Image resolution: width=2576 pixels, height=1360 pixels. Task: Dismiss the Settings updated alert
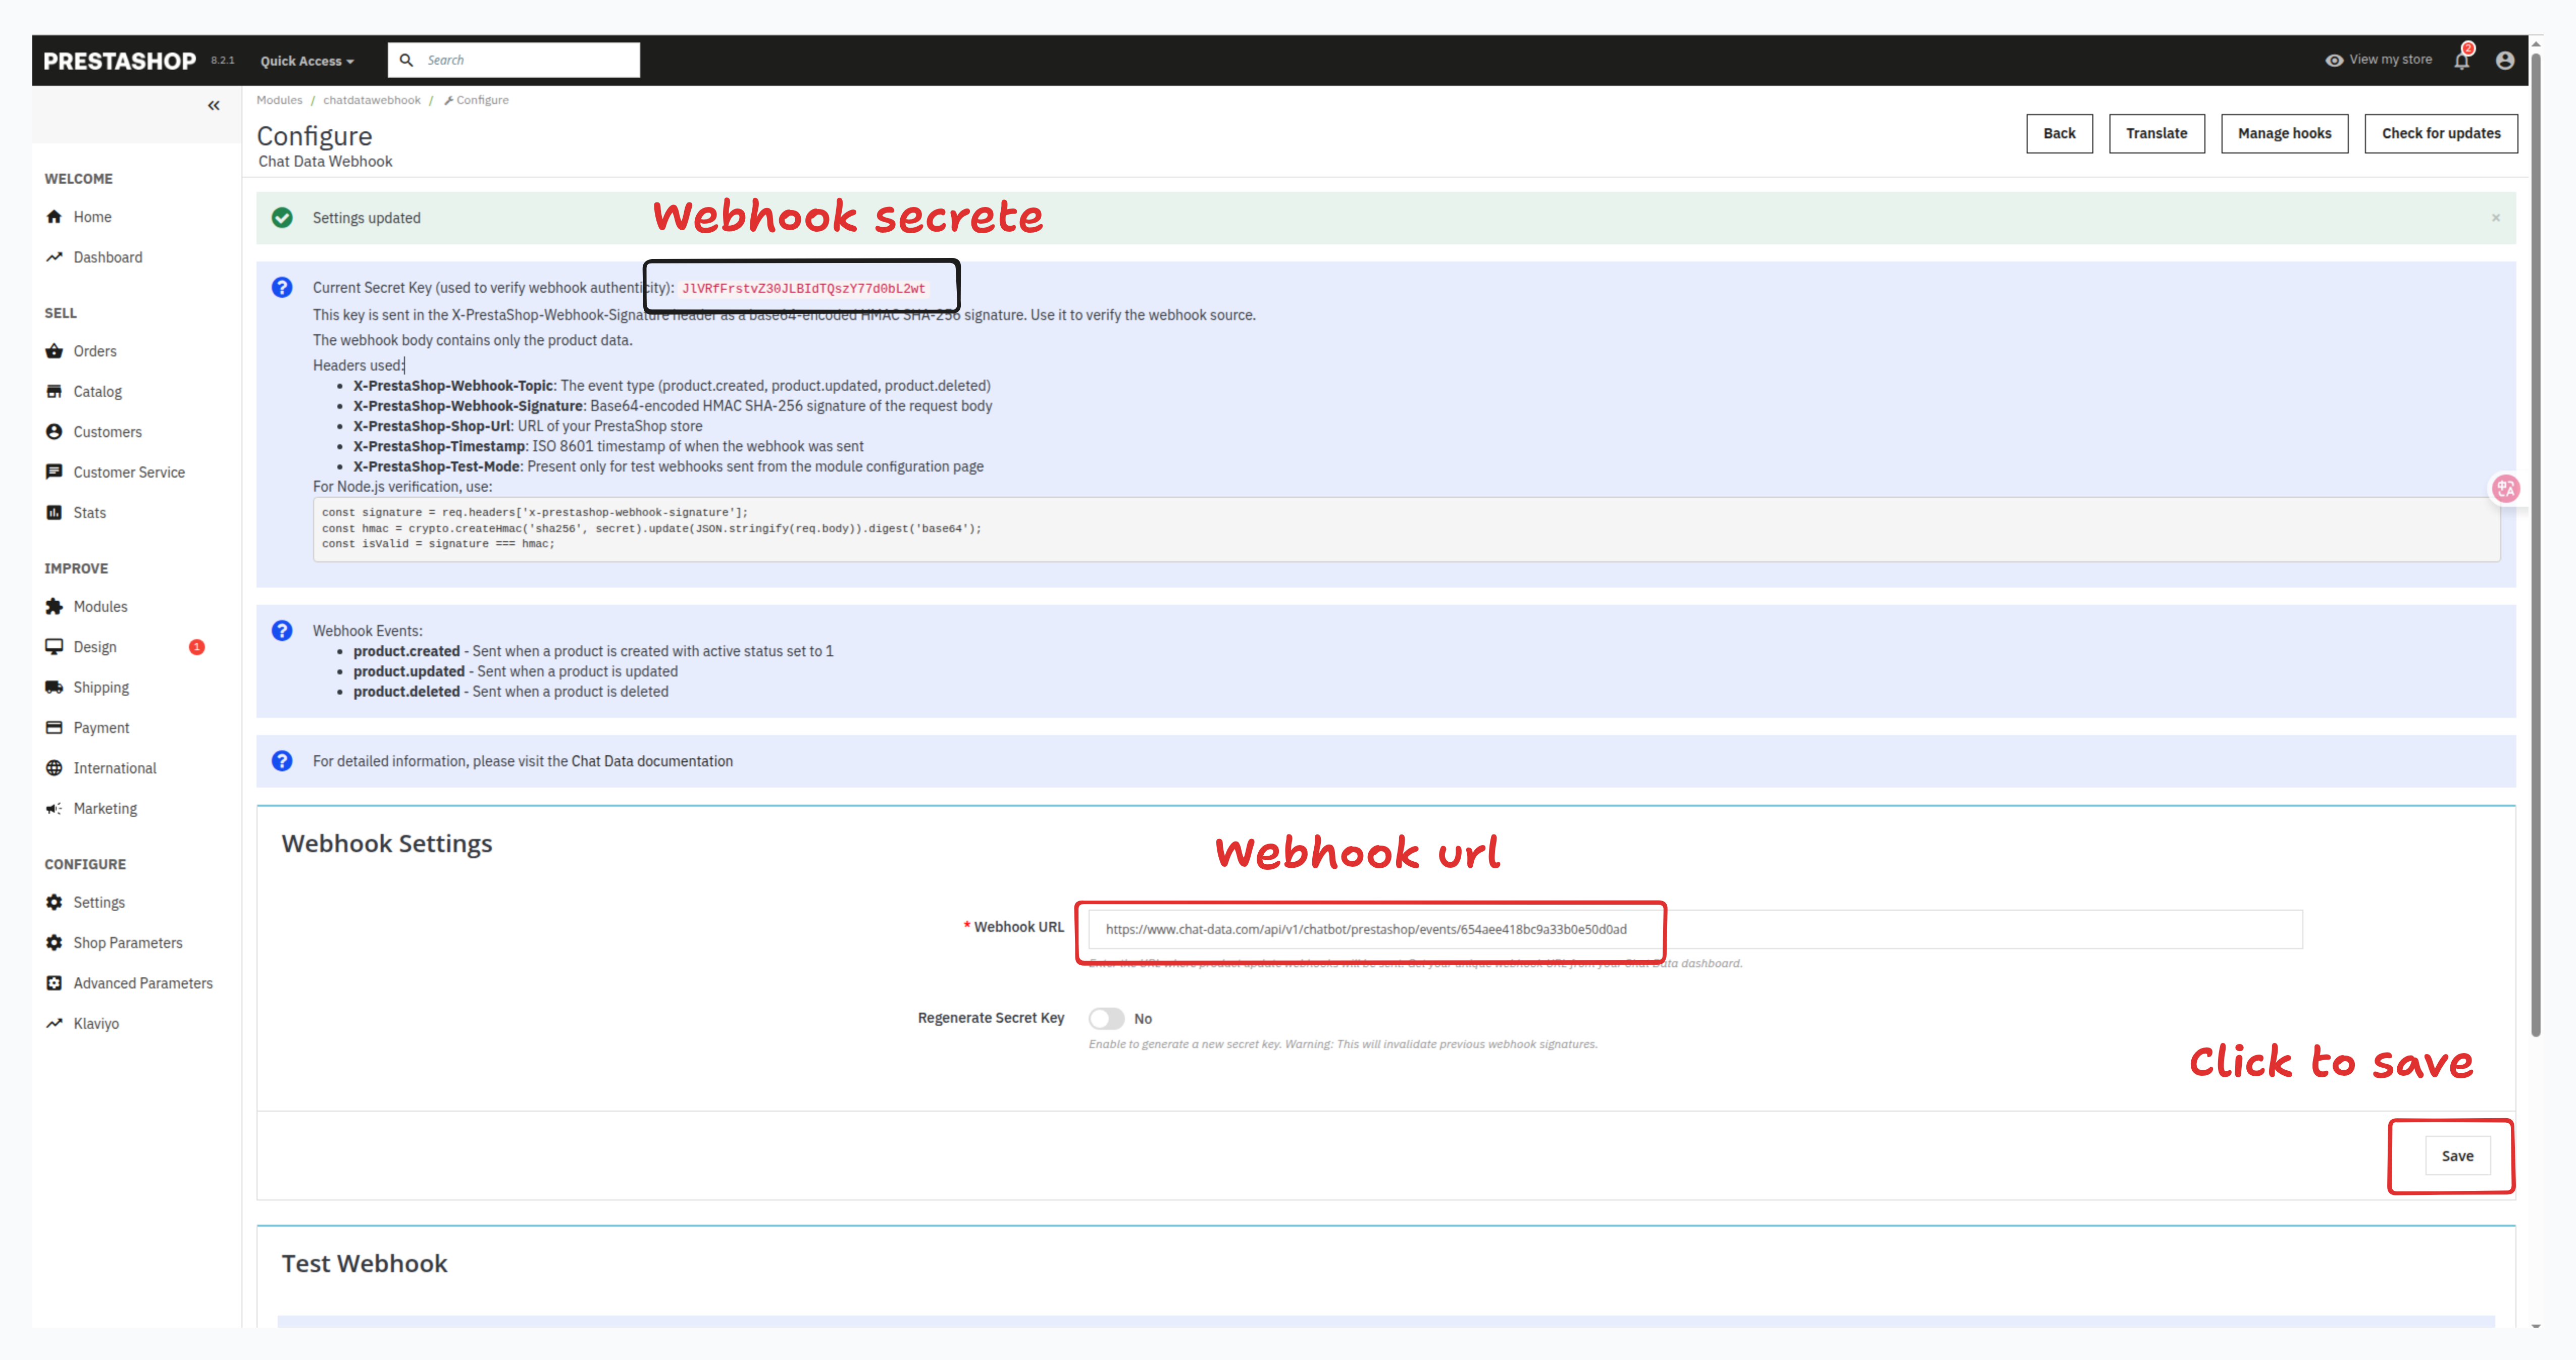[x=2495, y=218]
